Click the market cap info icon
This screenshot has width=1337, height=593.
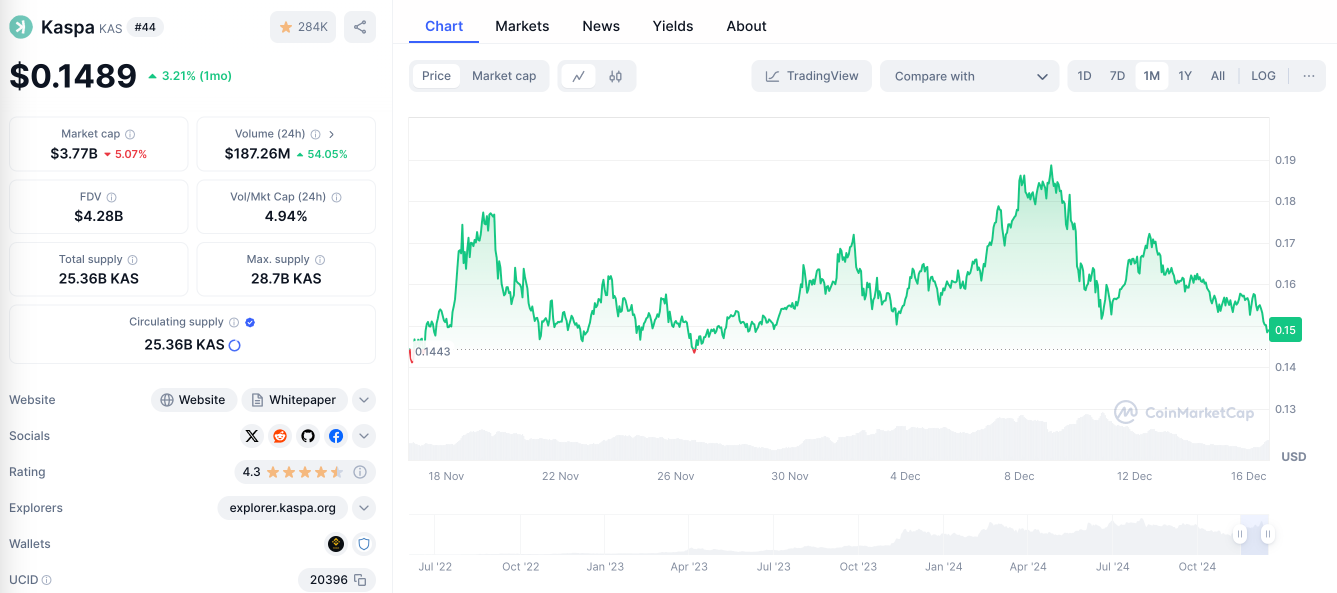tap(130, 134)
